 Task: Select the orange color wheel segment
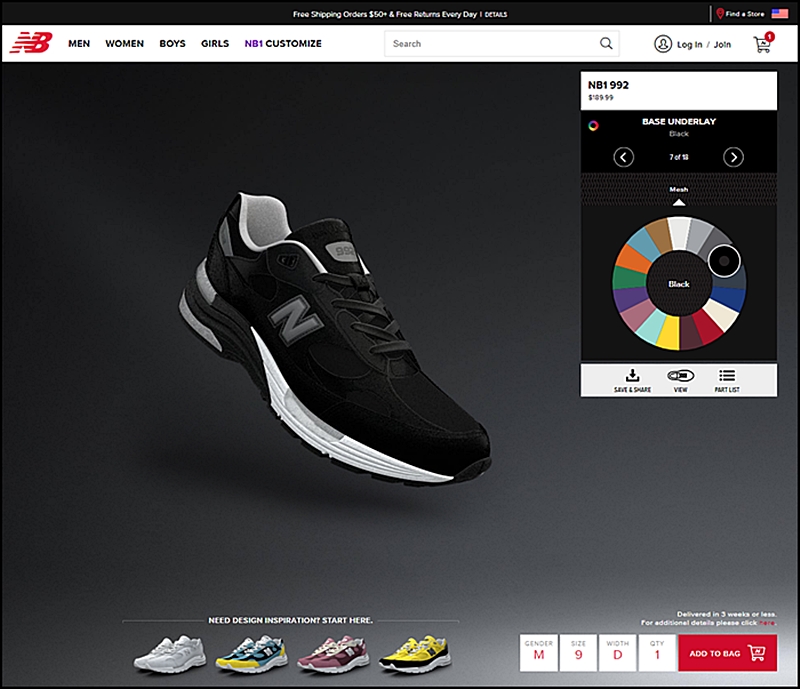[633, 258]
